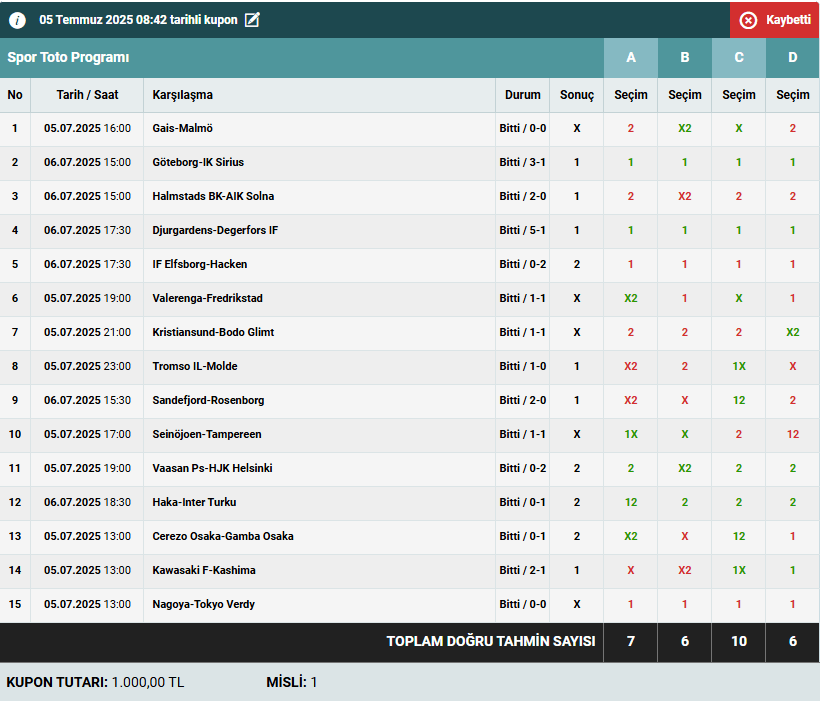828x701 pixels.
Task: Click the red X circle icon
Action: click(748, 20)
